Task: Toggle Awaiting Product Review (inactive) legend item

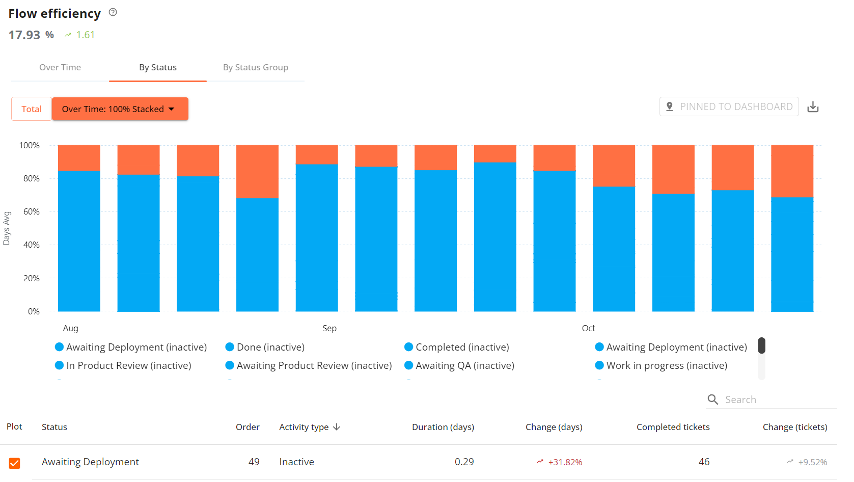Action: (309, 366)
